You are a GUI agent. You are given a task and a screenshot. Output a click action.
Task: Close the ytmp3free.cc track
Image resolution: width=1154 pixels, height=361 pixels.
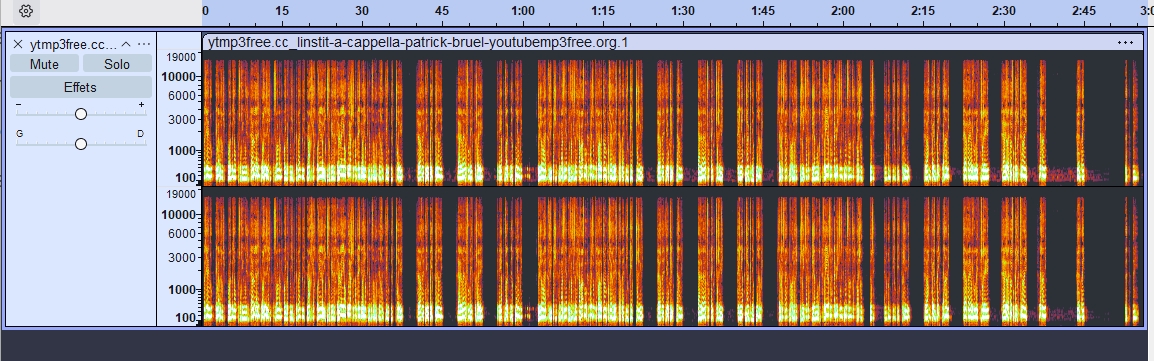tap(18, 44)
